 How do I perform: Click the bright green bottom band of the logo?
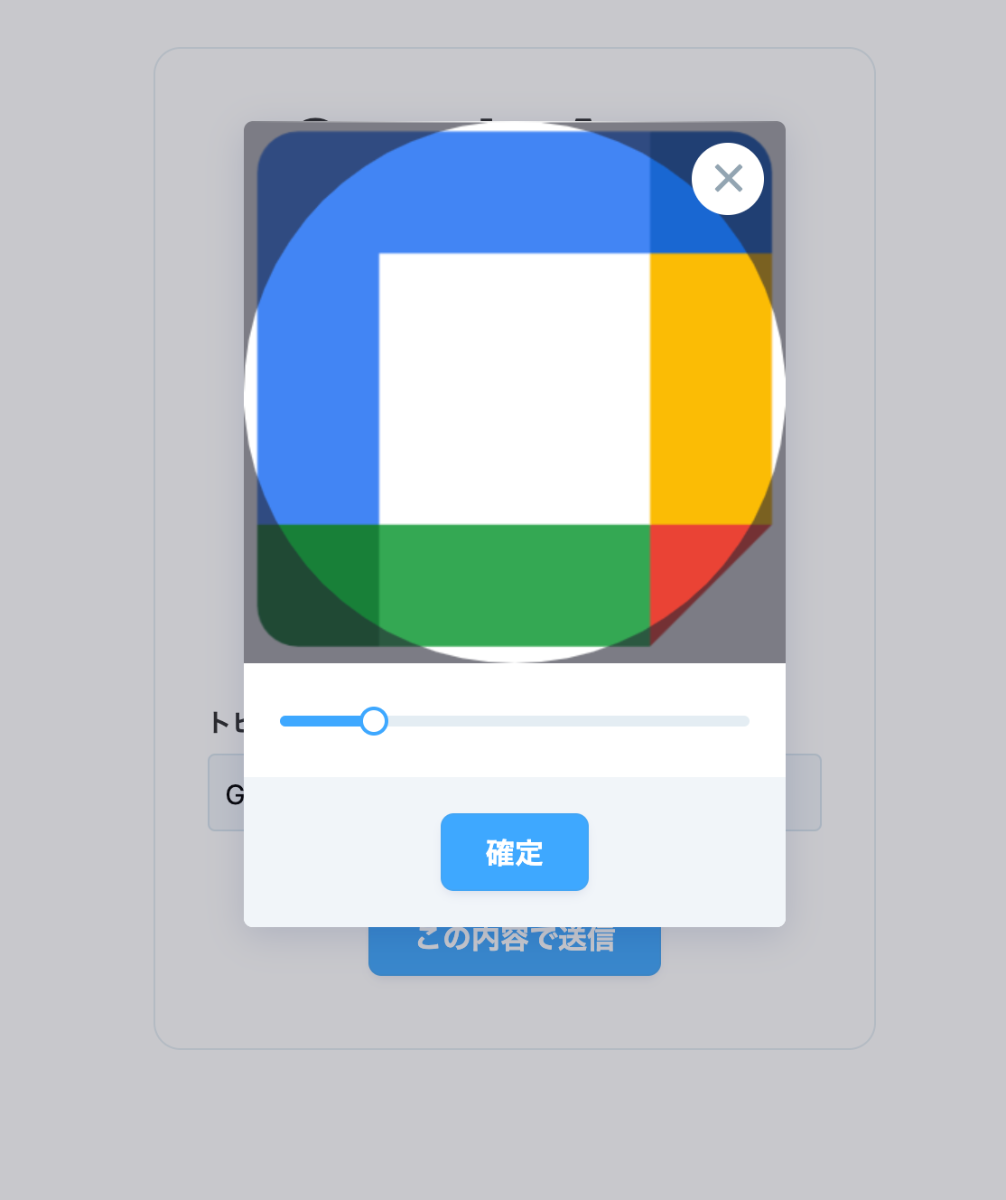click(x=514, y=585)
